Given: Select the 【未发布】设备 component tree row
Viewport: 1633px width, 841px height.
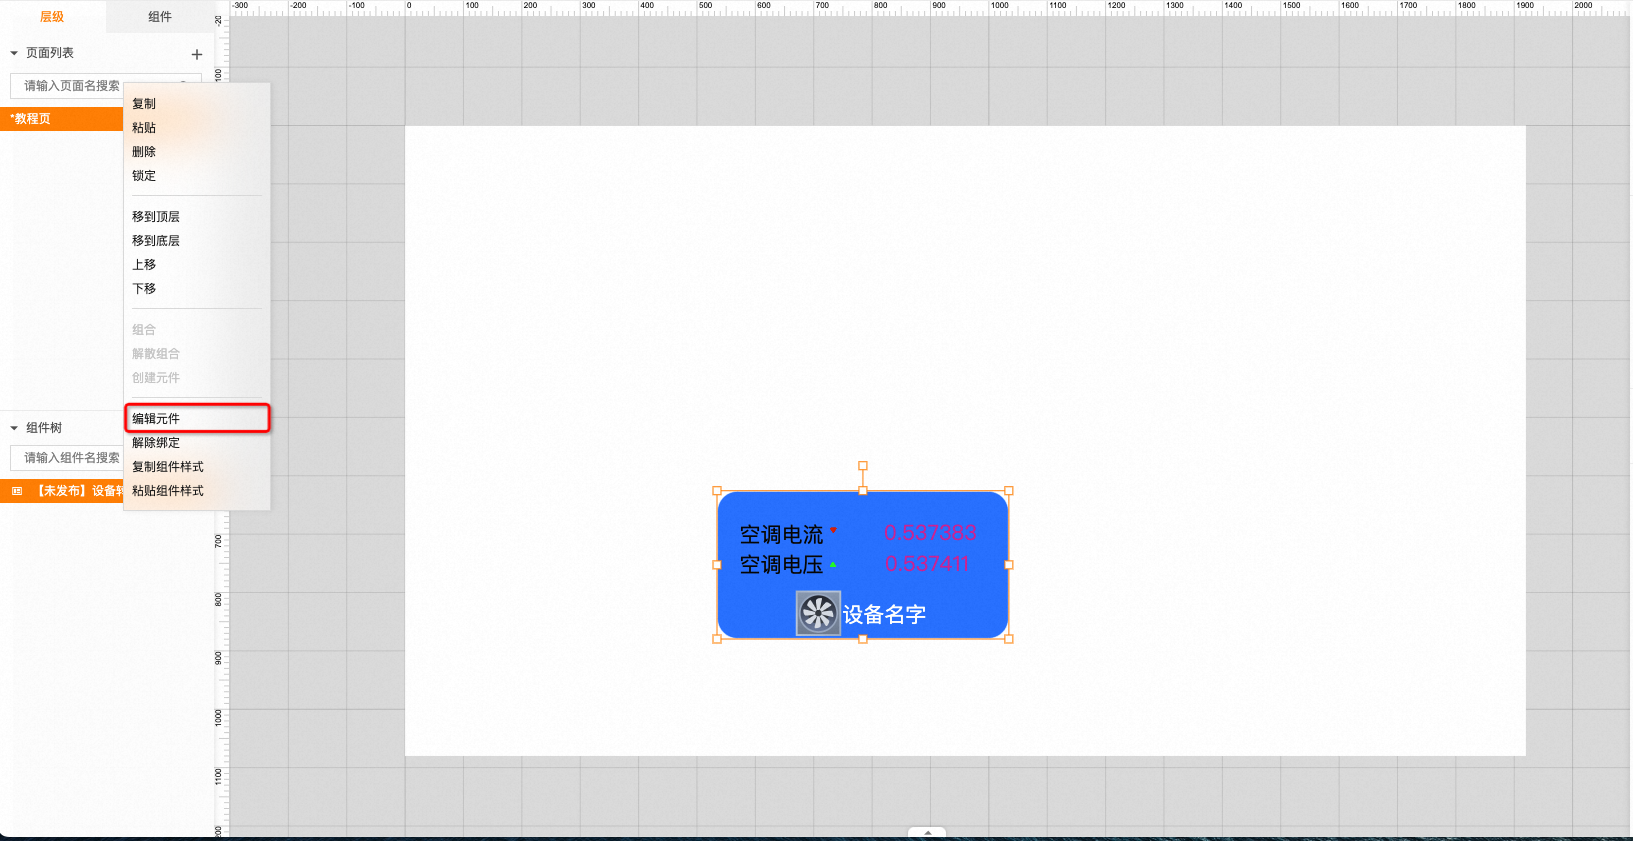Looking at the screenshot, I should (62, 491).
